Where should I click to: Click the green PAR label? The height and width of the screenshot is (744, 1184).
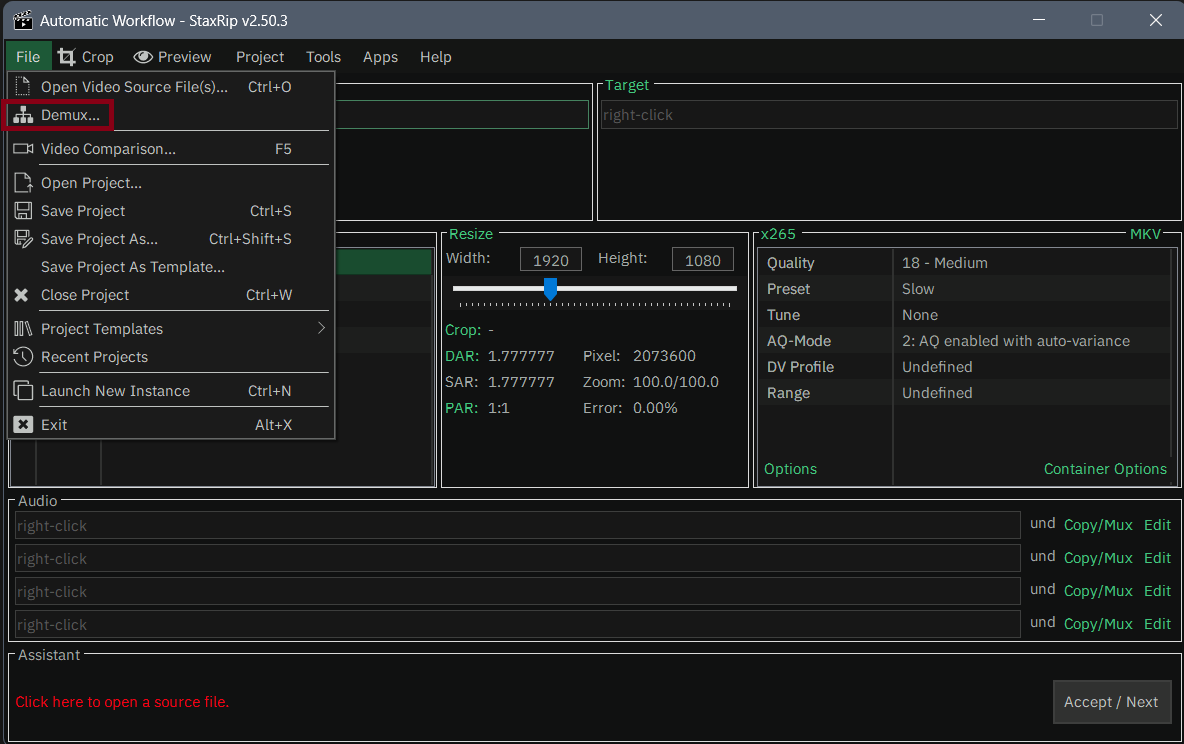[461, 408]
